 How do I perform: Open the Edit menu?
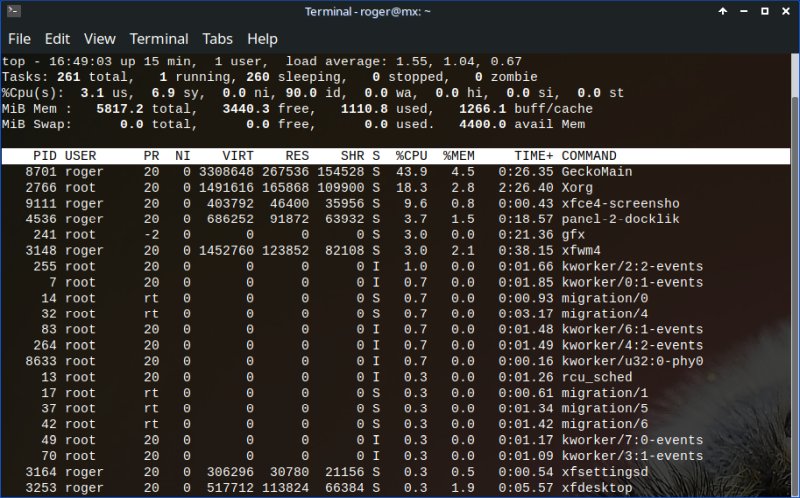(57, 39)
